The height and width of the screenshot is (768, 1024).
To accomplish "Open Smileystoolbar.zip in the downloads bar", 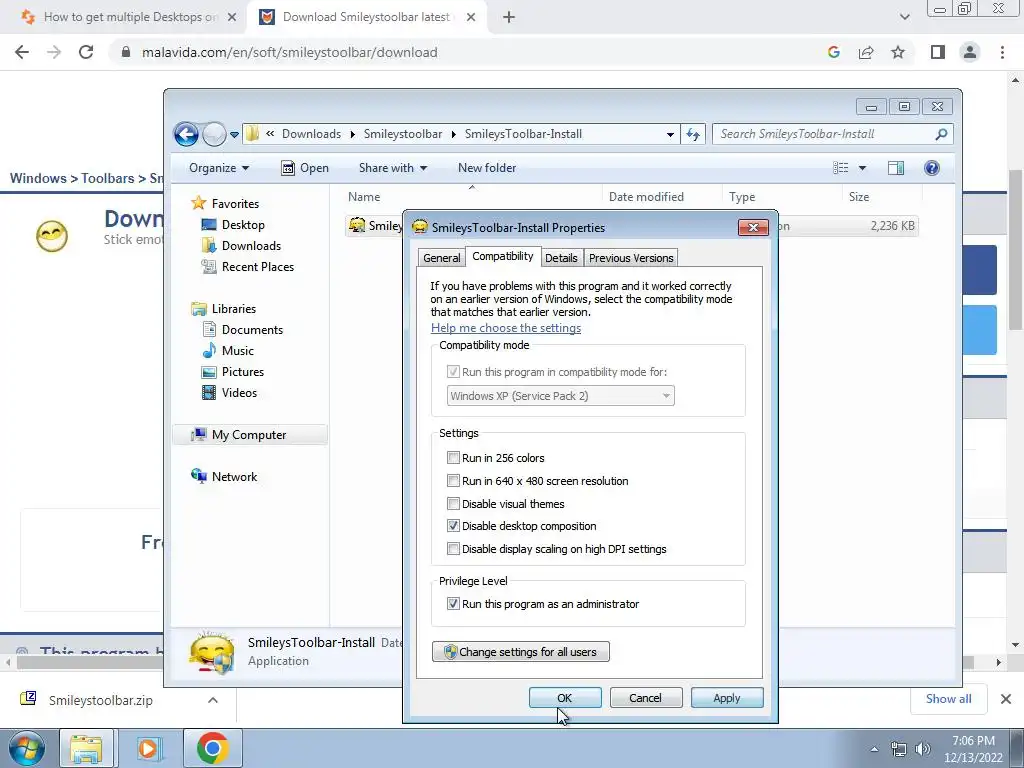I will coord(100,700).
